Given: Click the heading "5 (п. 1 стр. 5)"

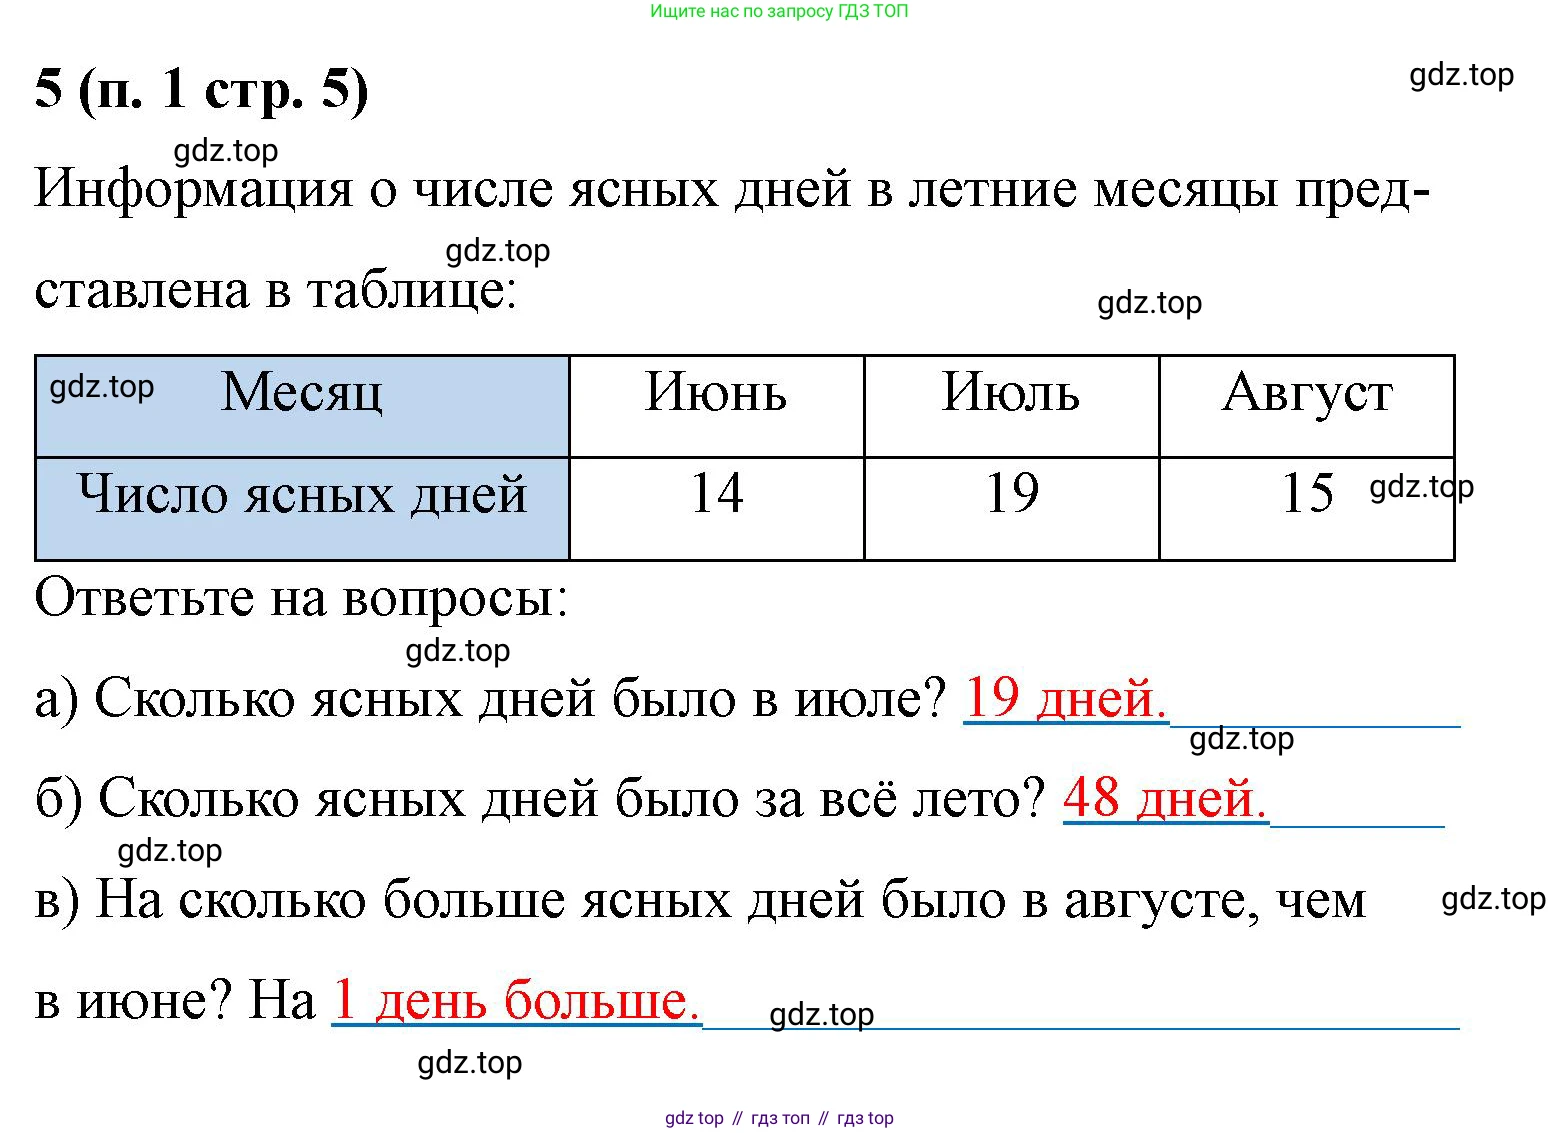Looking at the screenshot, I should coord(201,89).
